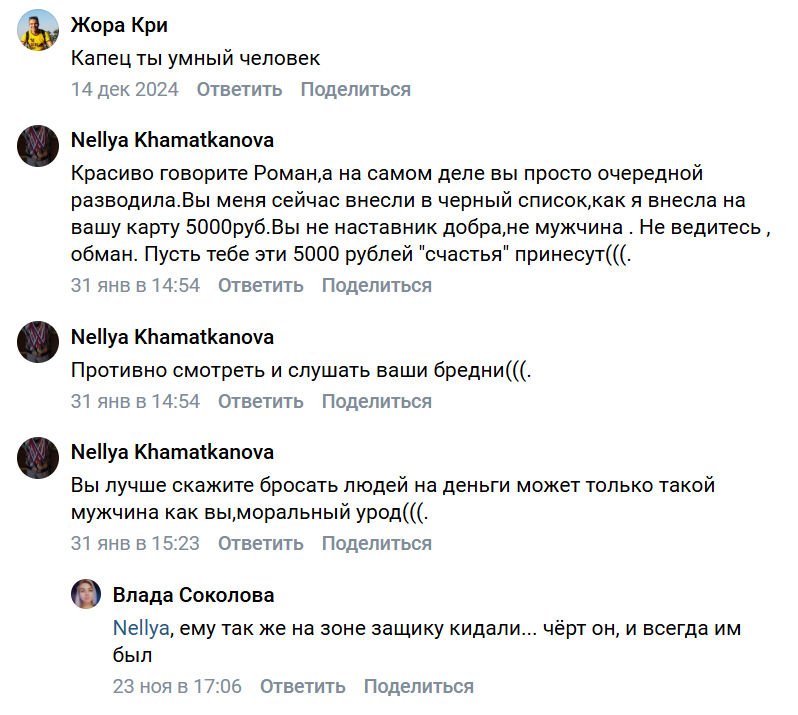Share the 'моральный урод' comment
The height and width of the screenshot is (715, 798).
tap(376, 544)
